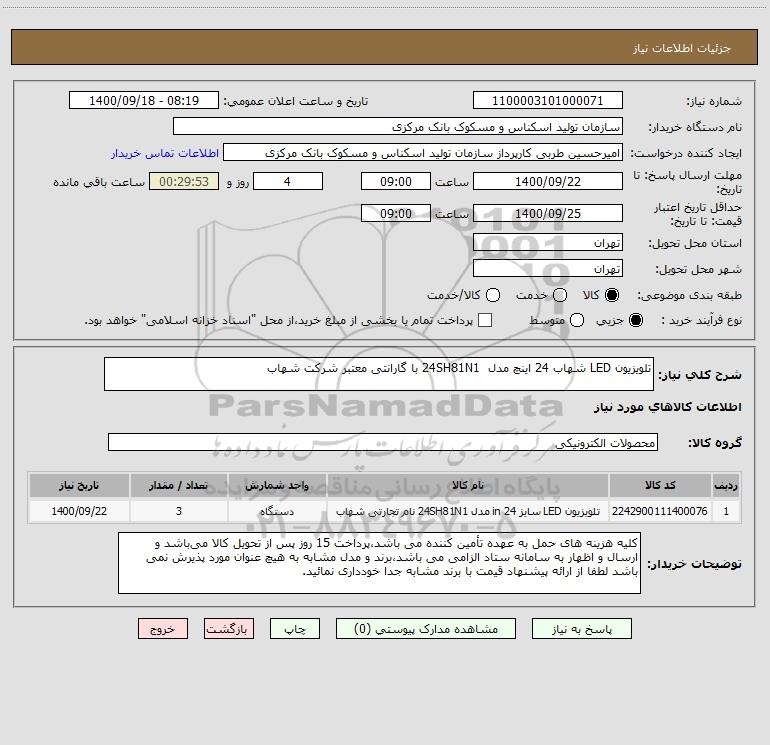Click the چاپ print button
The height and width of the screenshot is (745, 770).
point(295,629)
